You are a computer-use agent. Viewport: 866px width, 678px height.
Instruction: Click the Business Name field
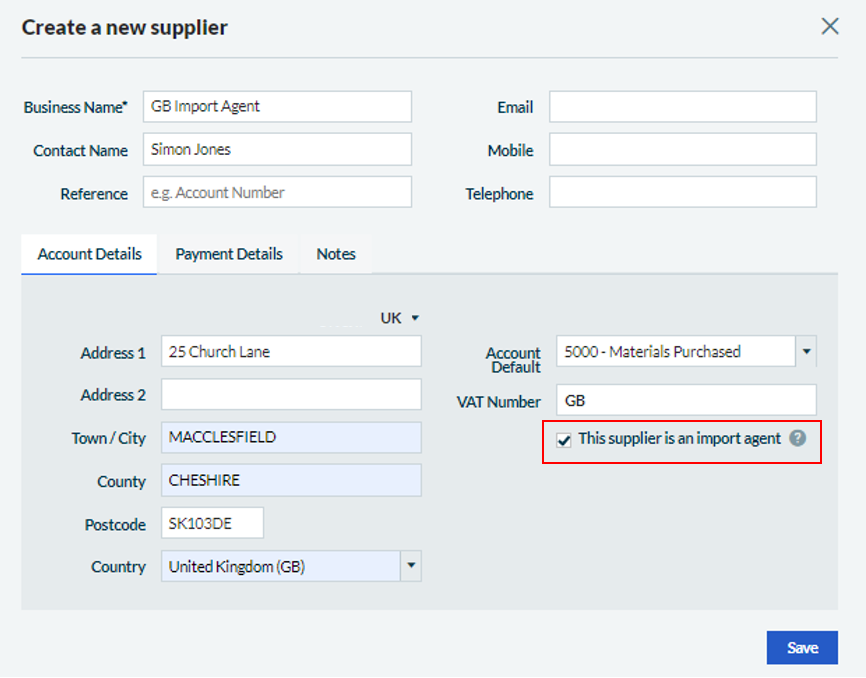[x=277, y=107]
